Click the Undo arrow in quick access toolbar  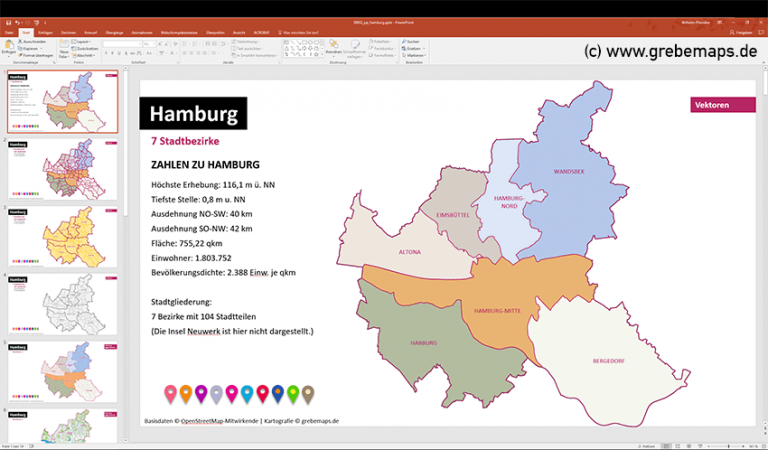point(17,23)
